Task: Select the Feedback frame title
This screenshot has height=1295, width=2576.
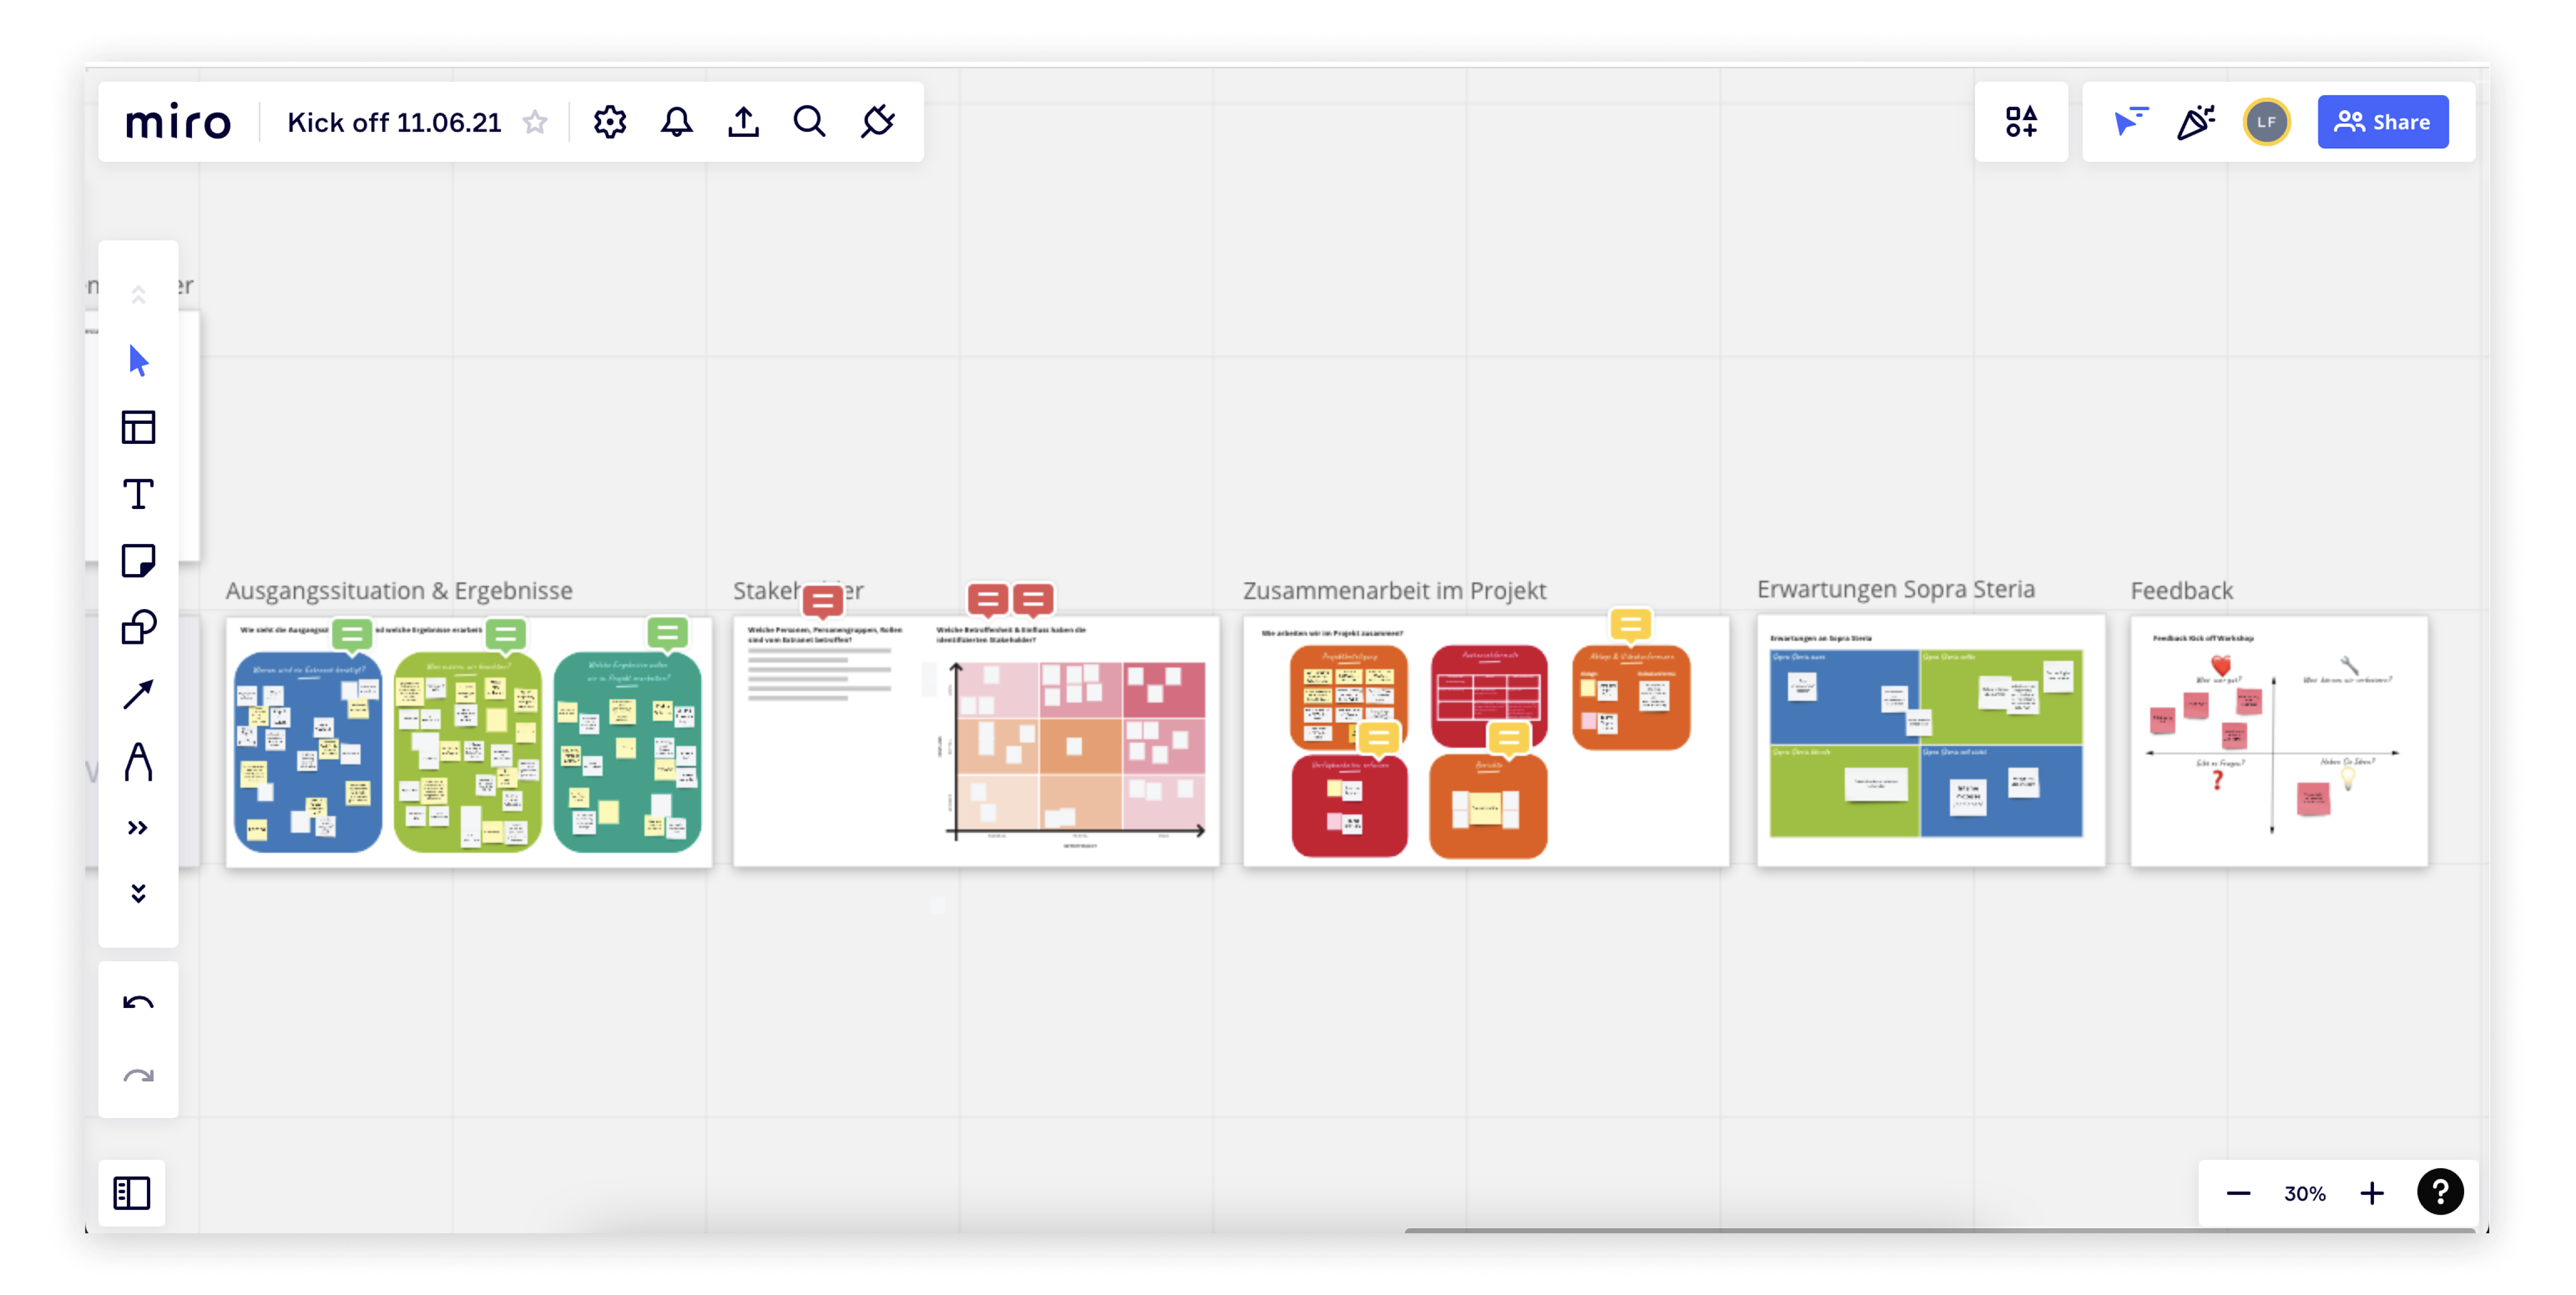Action: coord(2181,590)
